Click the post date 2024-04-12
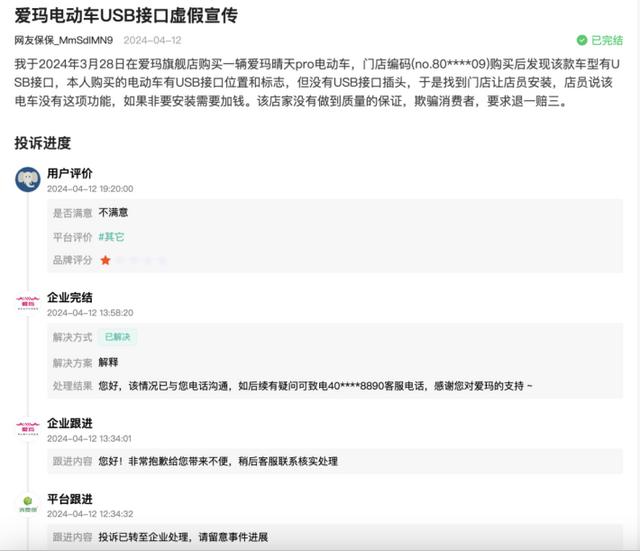The width and height of the screenshot is (640, 551). pos(152,40)
